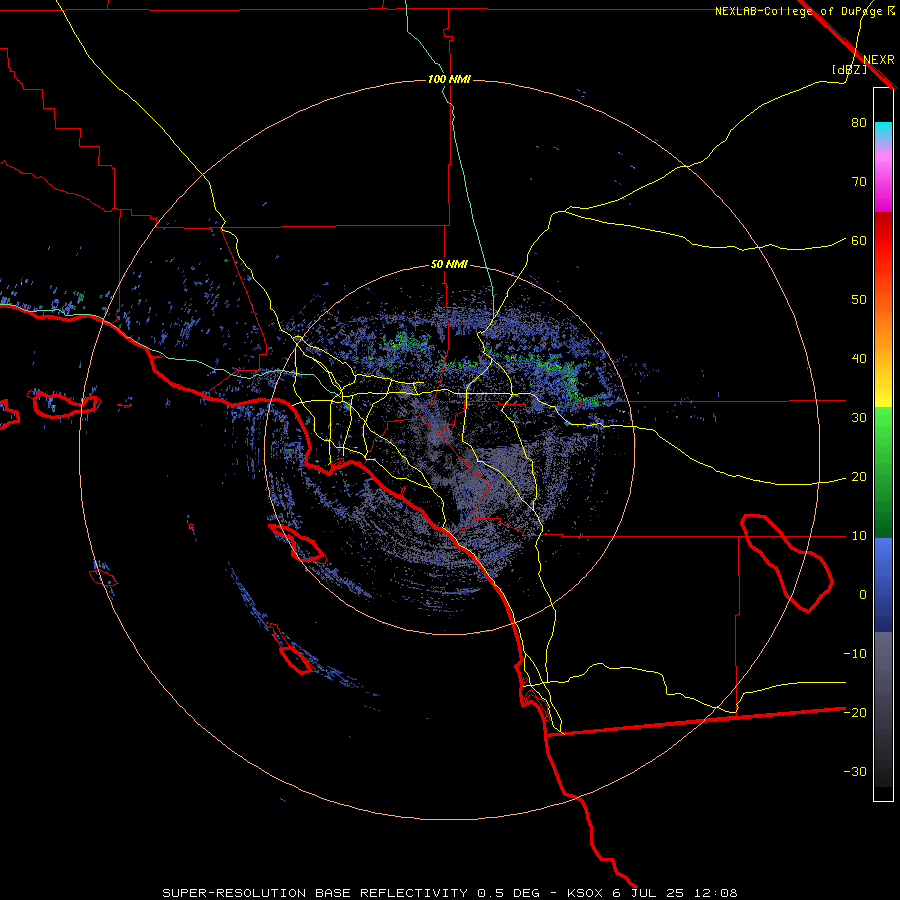Click the 10 value on the dBZ scale
900x900 pixels.
pyautogui.click(x=859, y=536)
